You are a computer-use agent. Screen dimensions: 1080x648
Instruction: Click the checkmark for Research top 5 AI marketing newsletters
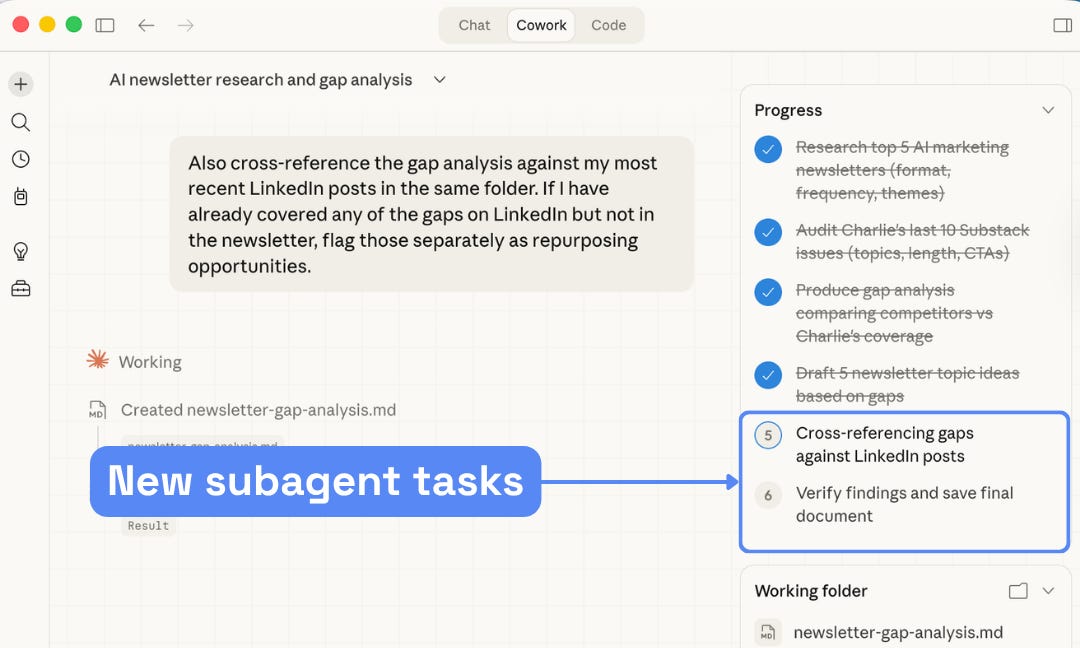(767, 149)
